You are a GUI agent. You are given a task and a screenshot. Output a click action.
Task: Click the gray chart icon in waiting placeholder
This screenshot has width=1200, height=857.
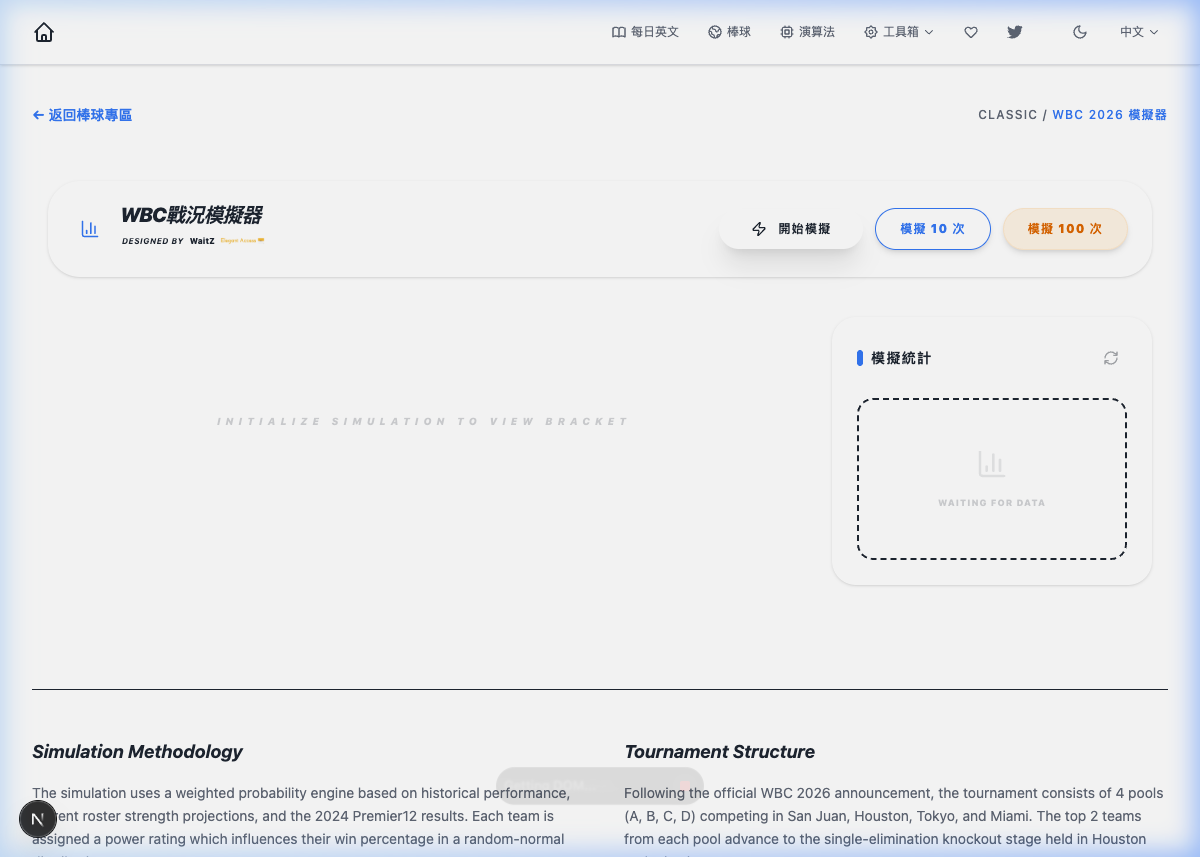(991, 464)
